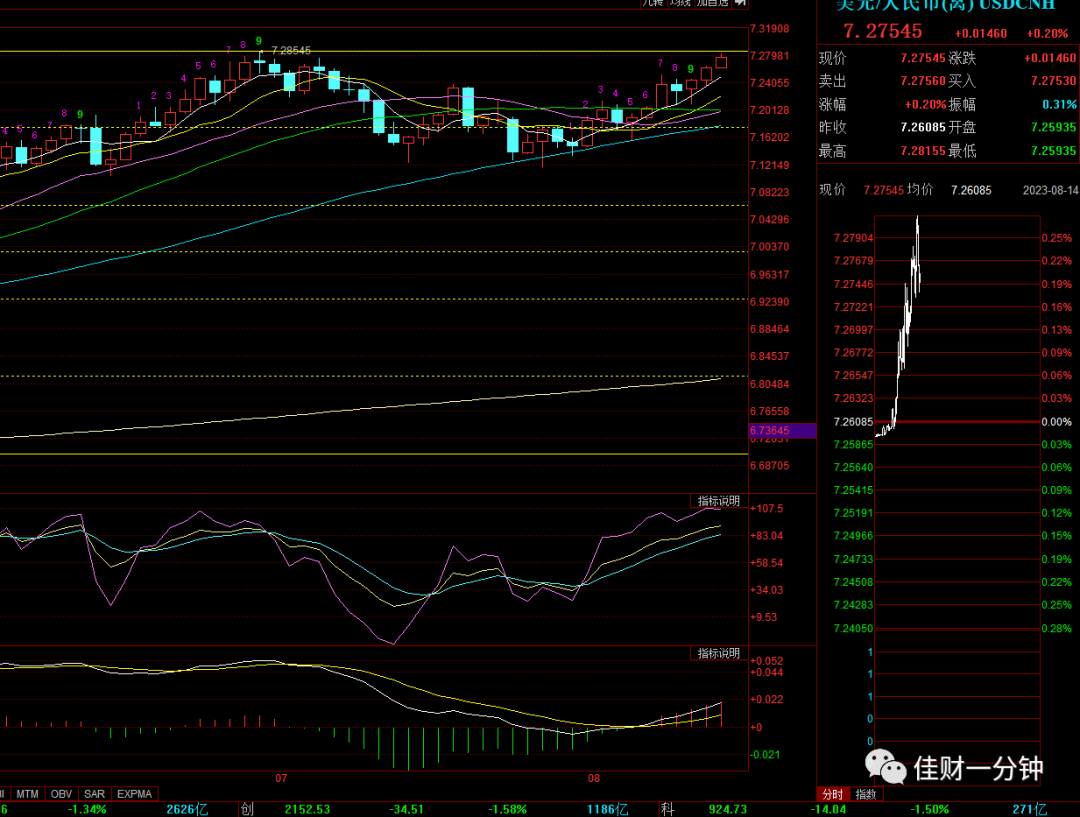Click the latest red candlestick on the chart
Screen dimensions: 1080x817
pyautogui.click(x=721, y=62)
